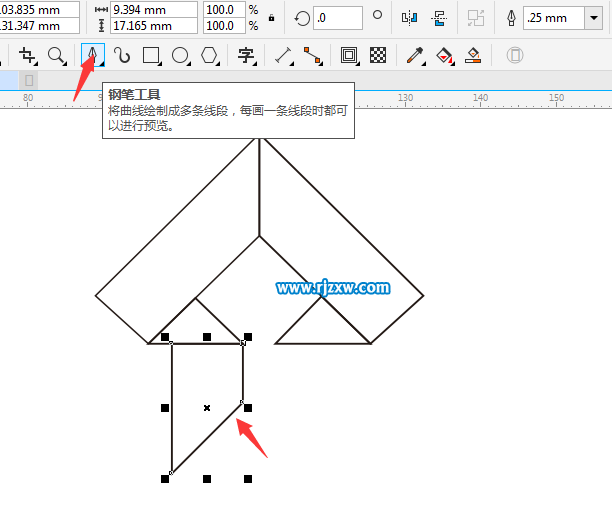Click the greyed-out rounded toolbar icon
Viewport: 612px width, 527px height.
point(515,55)
